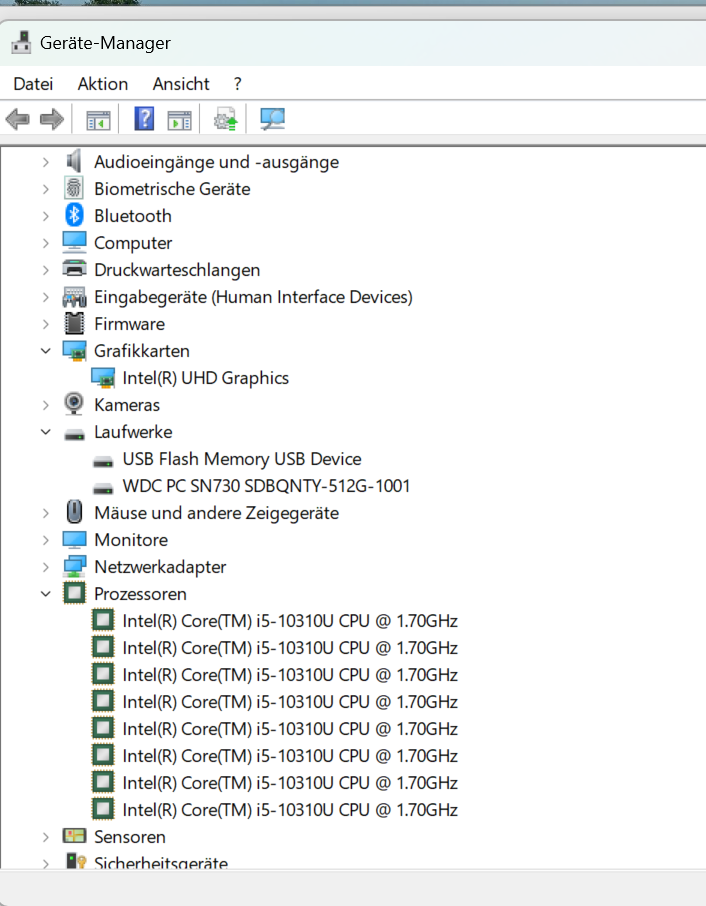Select the Grafikkarten label
The image size is (706, 906).
142,351
